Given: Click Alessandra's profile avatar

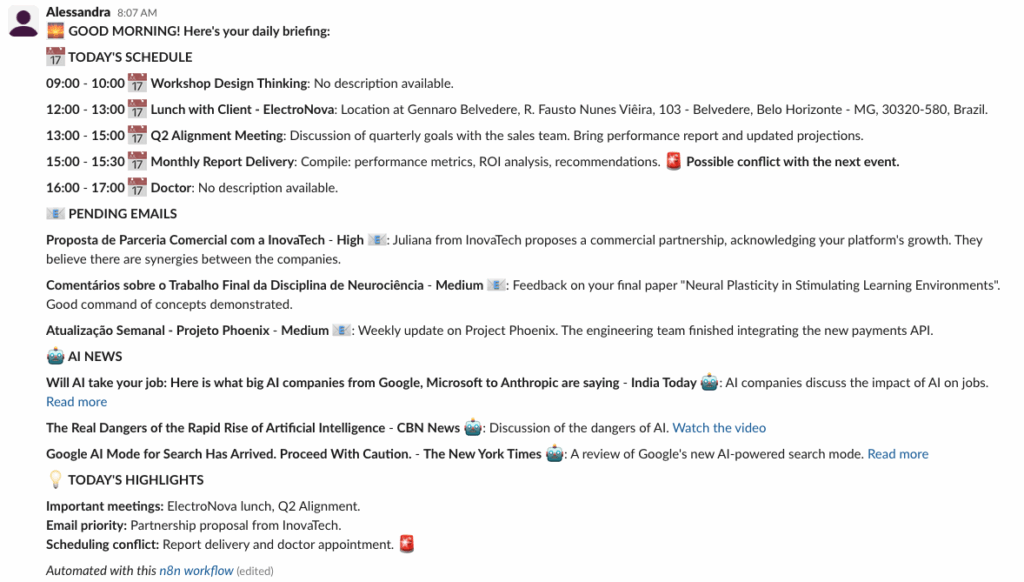Looking at the screenshot, I should 23,22.
